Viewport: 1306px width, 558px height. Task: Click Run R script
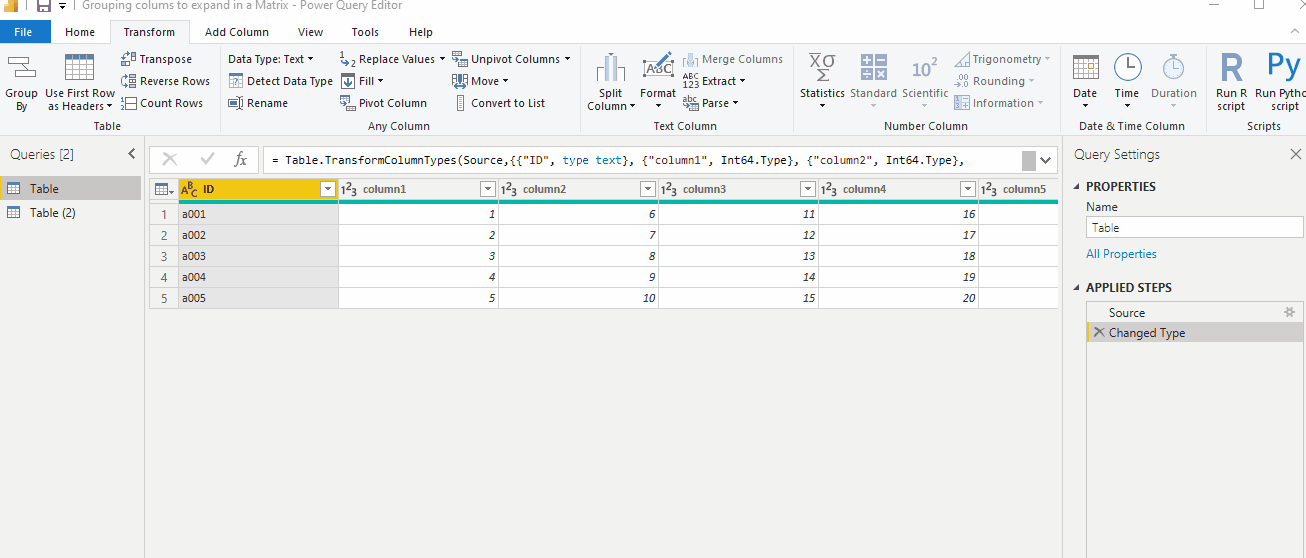[x=1231, y=82]
